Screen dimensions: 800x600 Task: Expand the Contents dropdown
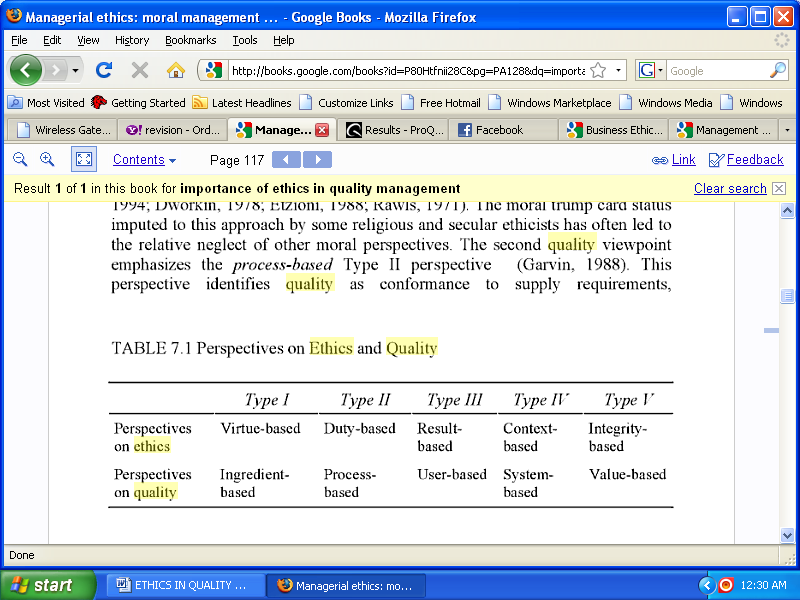[x=144, y=160]
